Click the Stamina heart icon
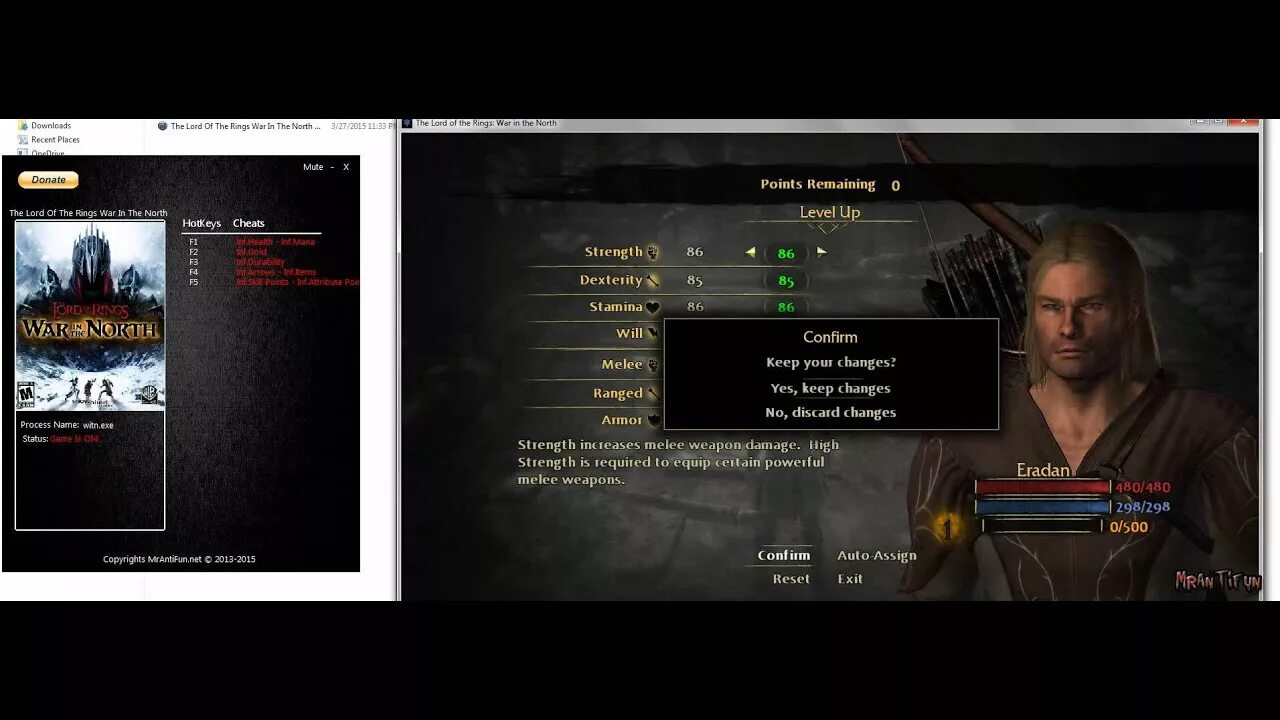This screenshot has width=1280, height=720. coord(653,308)
